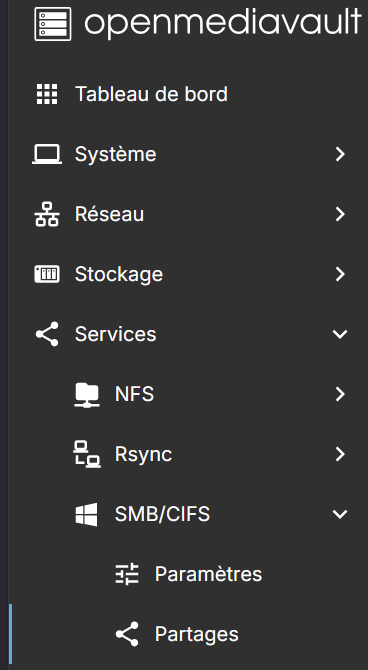
Task: Click the Stockage drive icon
Action: click(x=47, y=274)
